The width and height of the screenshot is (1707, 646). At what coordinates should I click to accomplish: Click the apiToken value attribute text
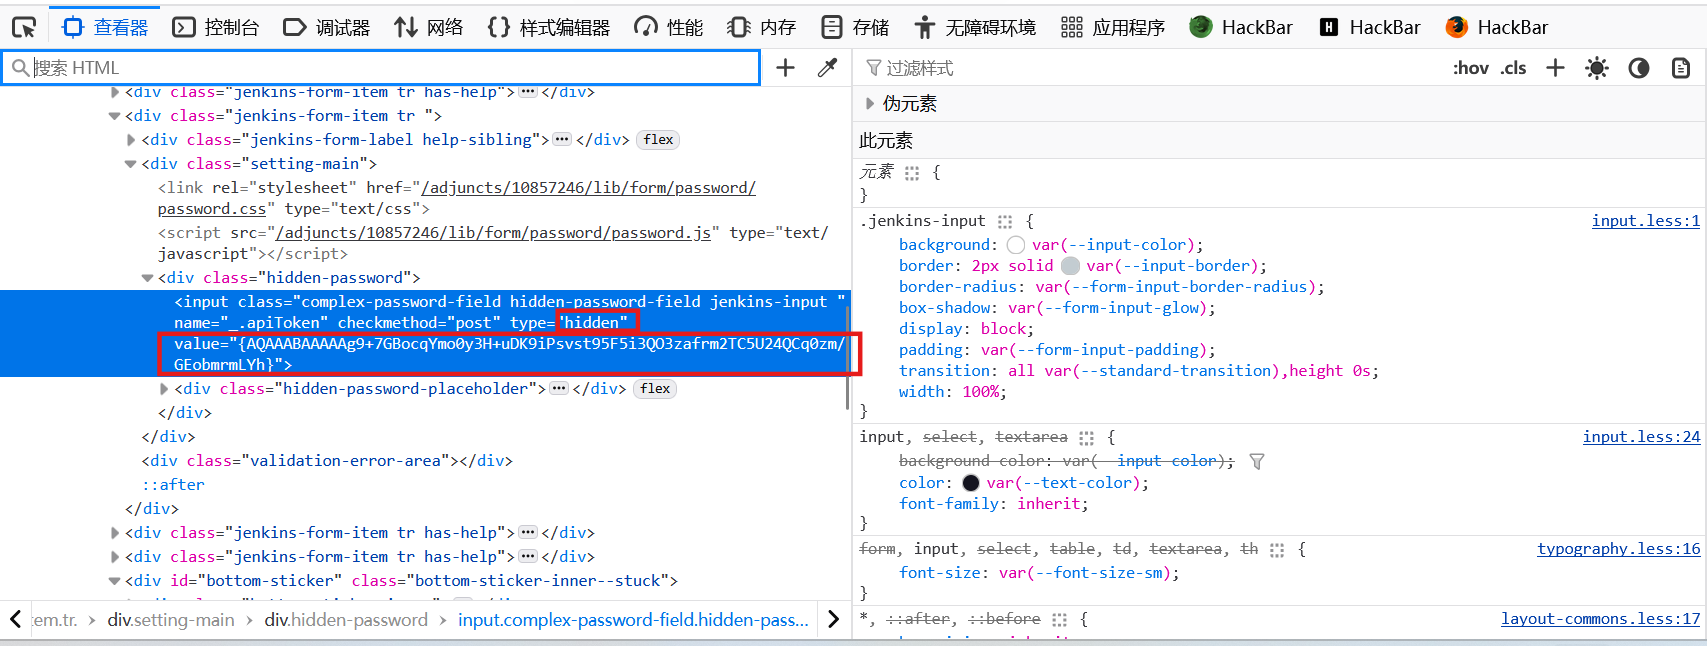tap(510, 354)
